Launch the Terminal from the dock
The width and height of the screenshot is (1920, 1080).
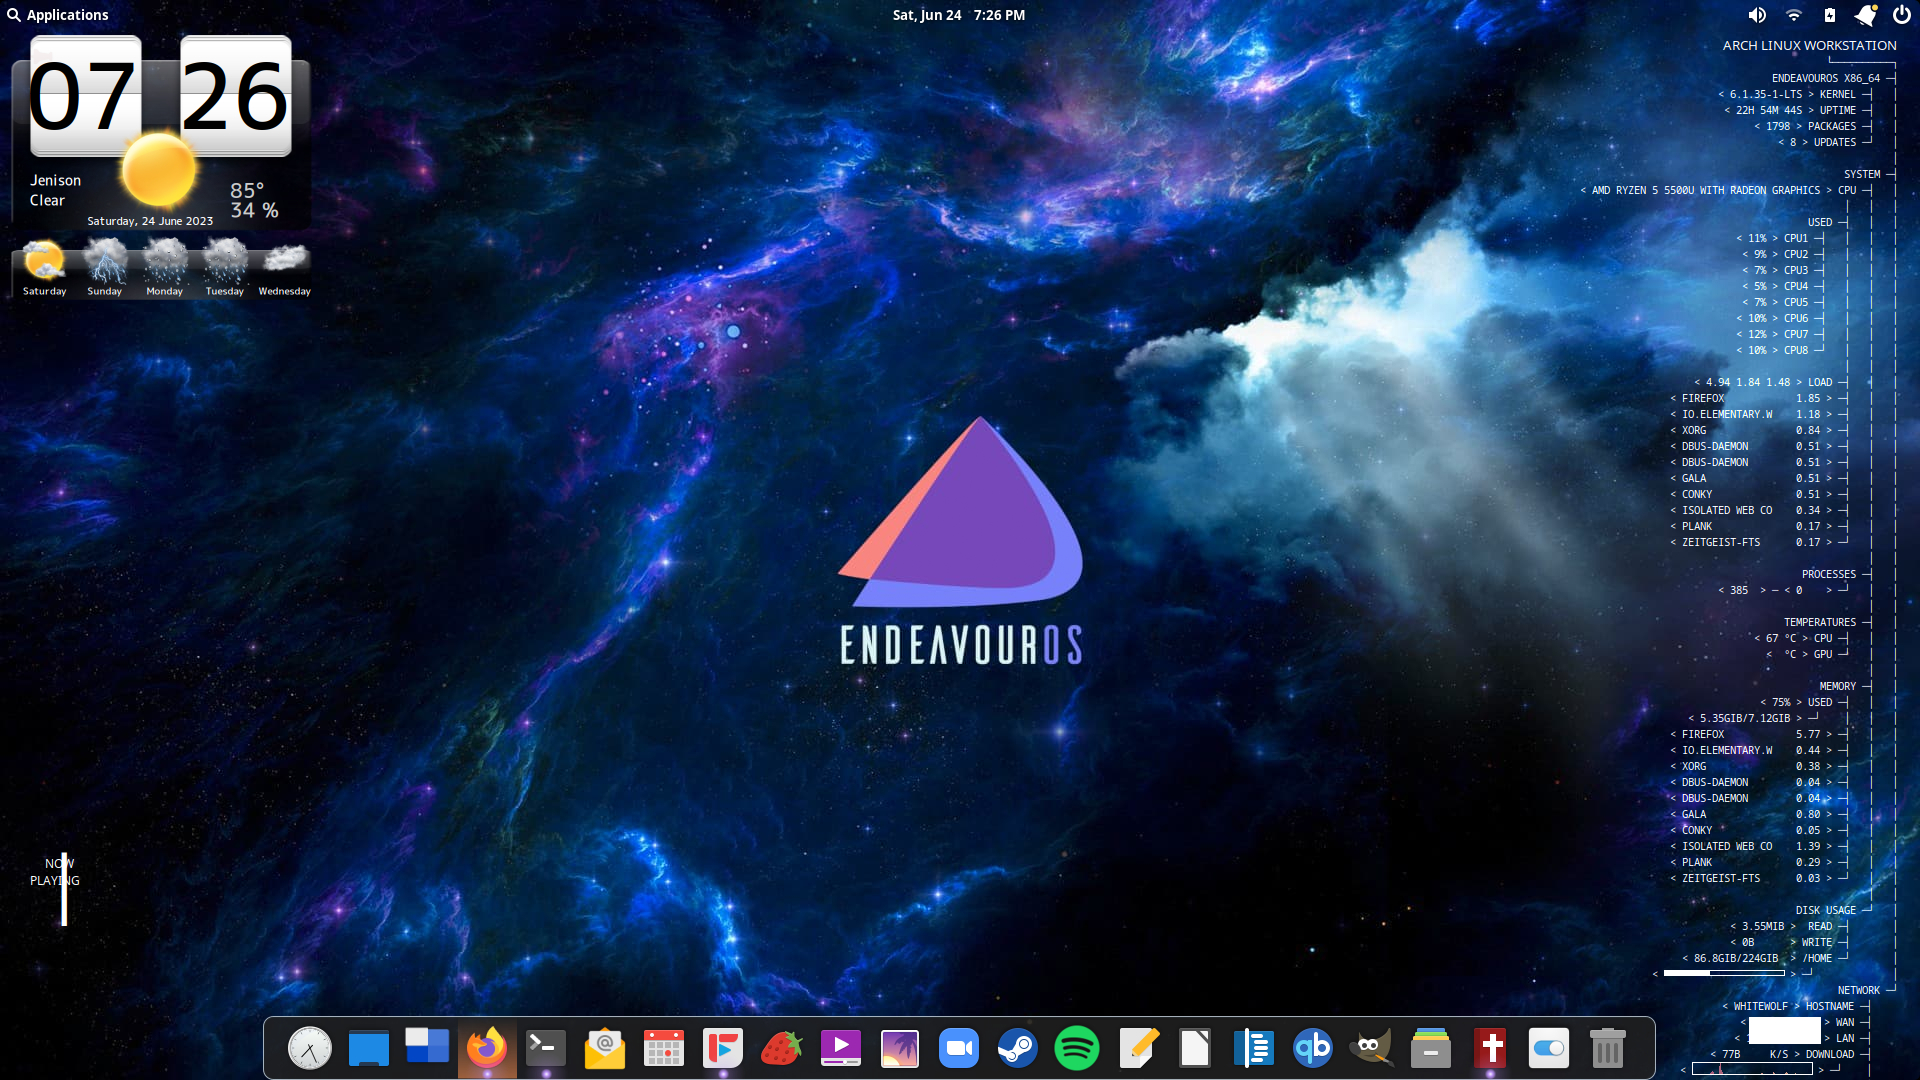click(546, 1048)
